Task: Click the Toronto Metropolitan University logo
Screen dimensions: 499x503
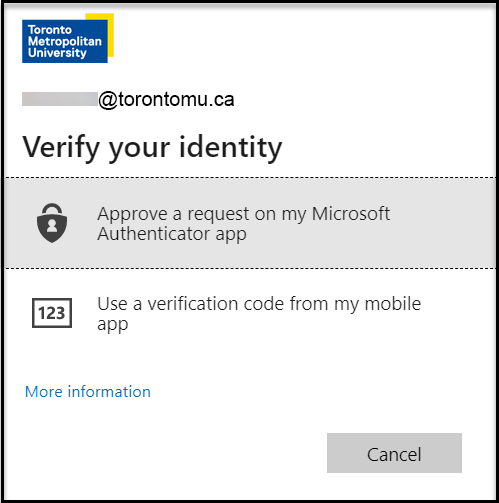Action: click(x=68, y=38)
